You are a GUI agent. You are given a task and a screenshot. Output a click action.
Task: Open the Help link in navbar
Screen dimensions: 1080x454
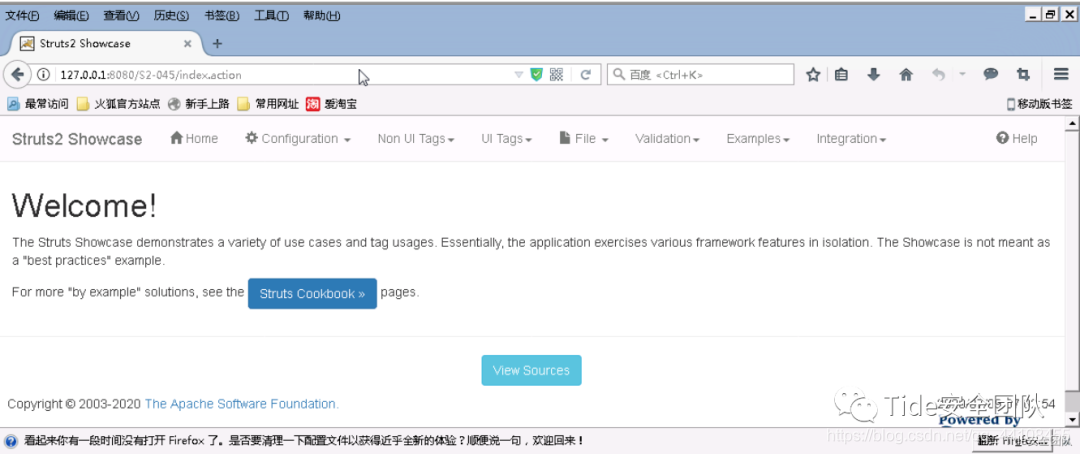1017,138
